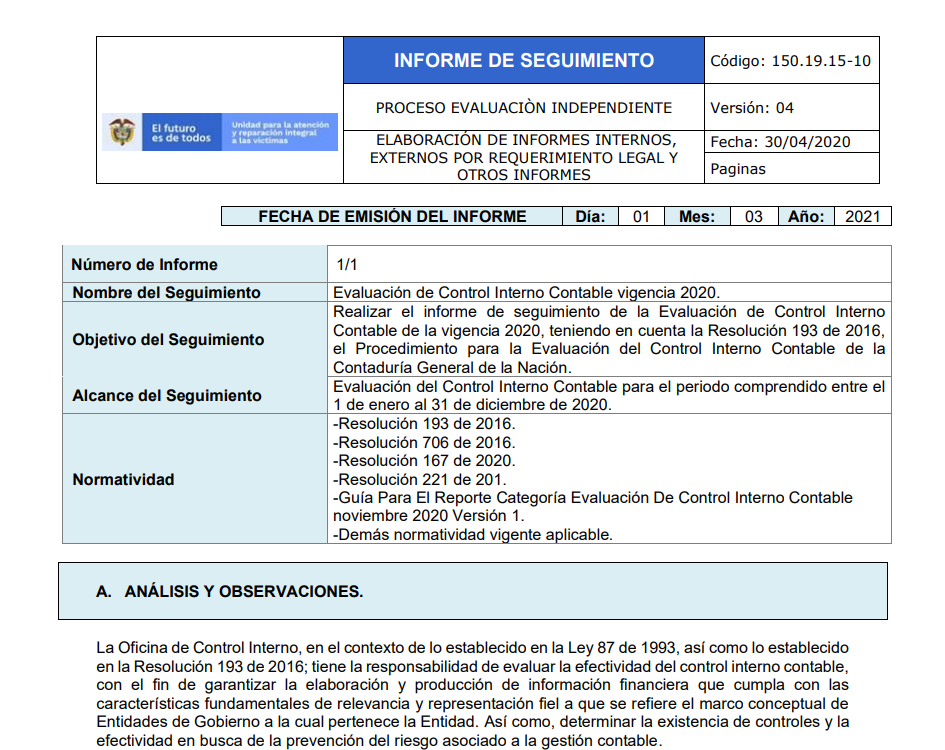Click the '-Resolución 706 de 2016.' line
Image resolution: width=945 pixels, height=750 pixels.
click(424, 443)
